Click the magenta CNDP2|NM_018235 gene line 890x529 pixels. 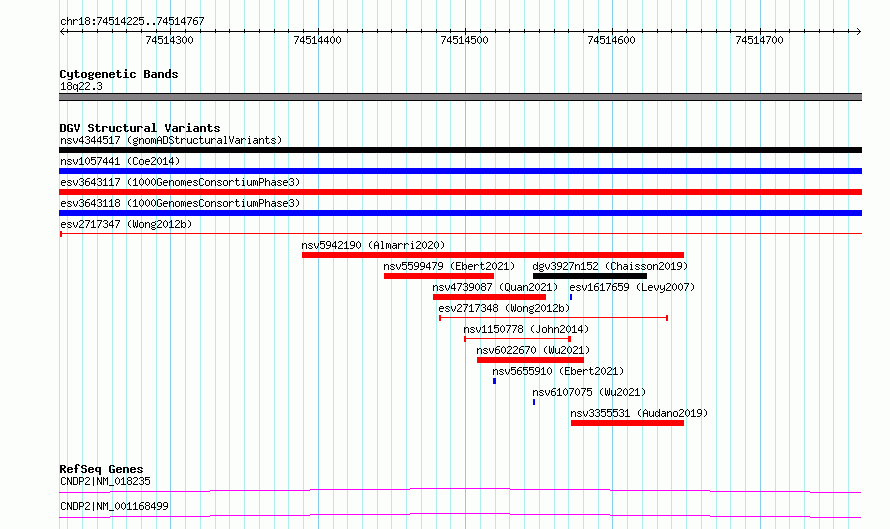tap(460, 490)
